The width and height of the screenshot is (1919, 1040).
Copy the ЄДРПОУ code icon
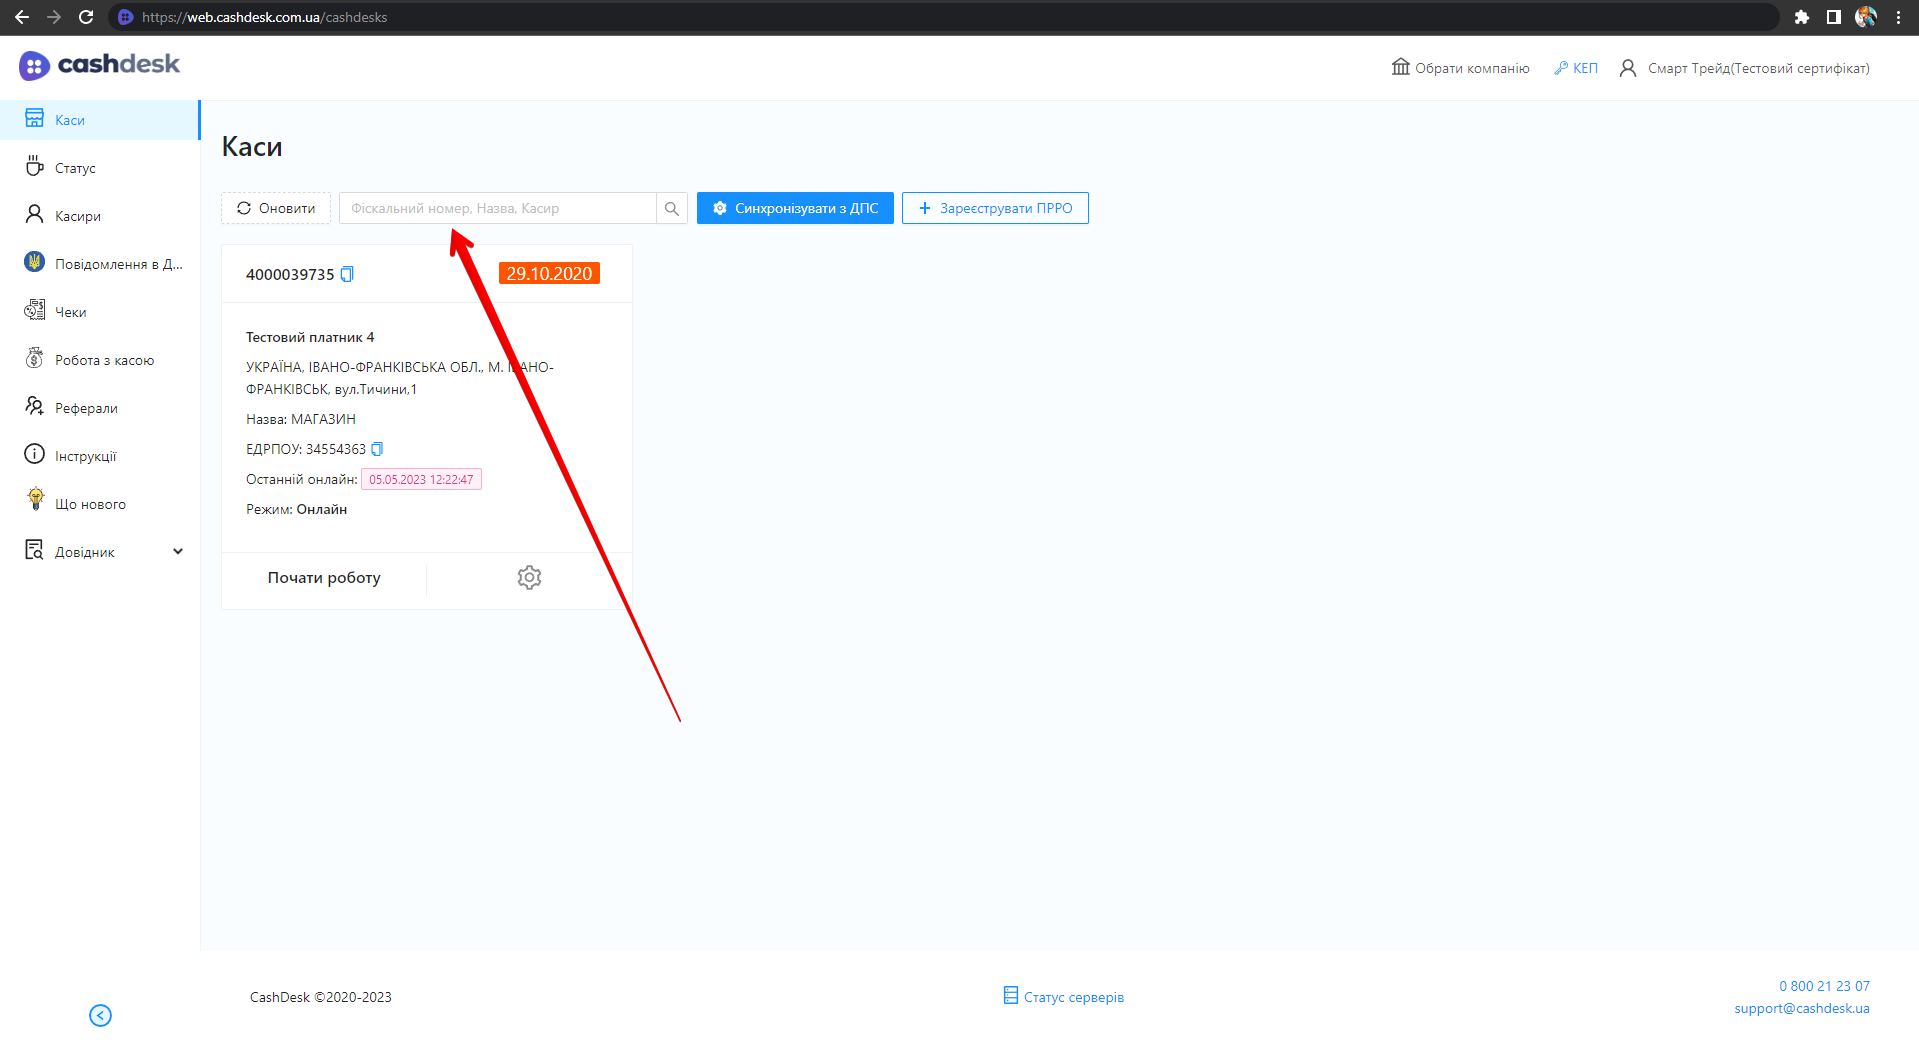[x=377, y=449]
